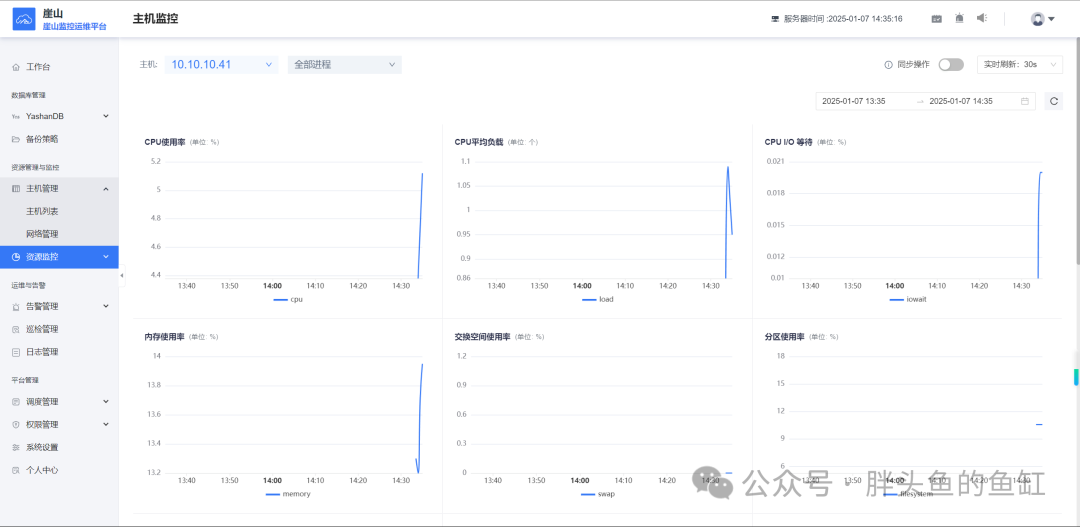Viewport: 1080px width, 527px height.
Task: Collapse sidebar using the small arrow handle
Action: (x=122, y=276)
